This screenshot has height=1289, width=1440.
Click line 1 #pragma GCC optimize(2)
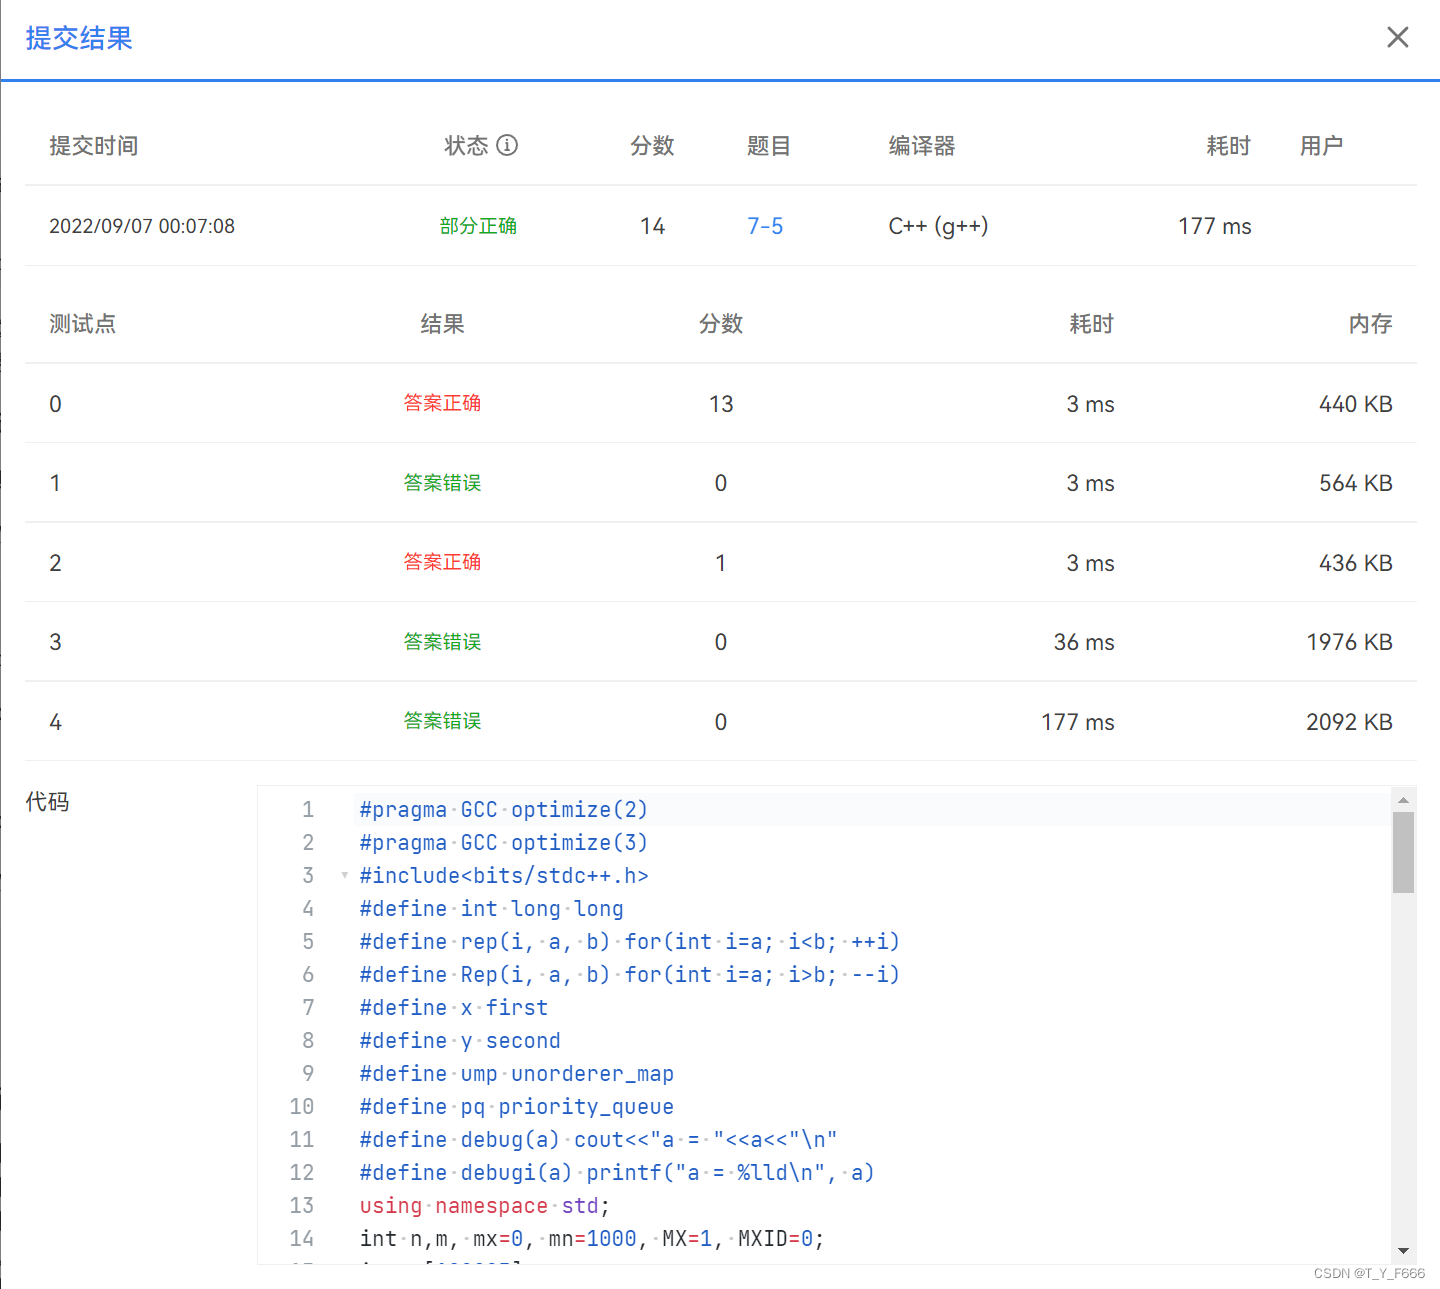[503, 809]
